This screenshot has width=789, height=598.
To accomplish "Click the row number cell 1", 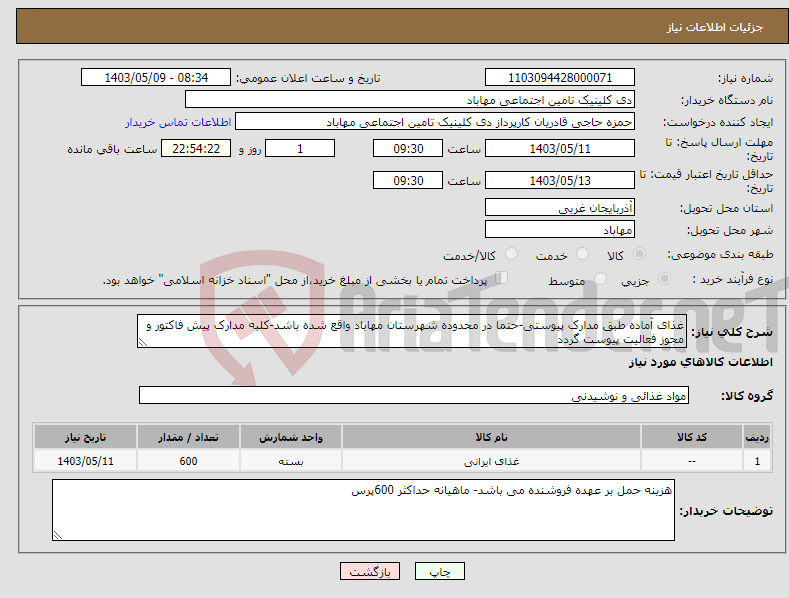I will click(757, 461).
